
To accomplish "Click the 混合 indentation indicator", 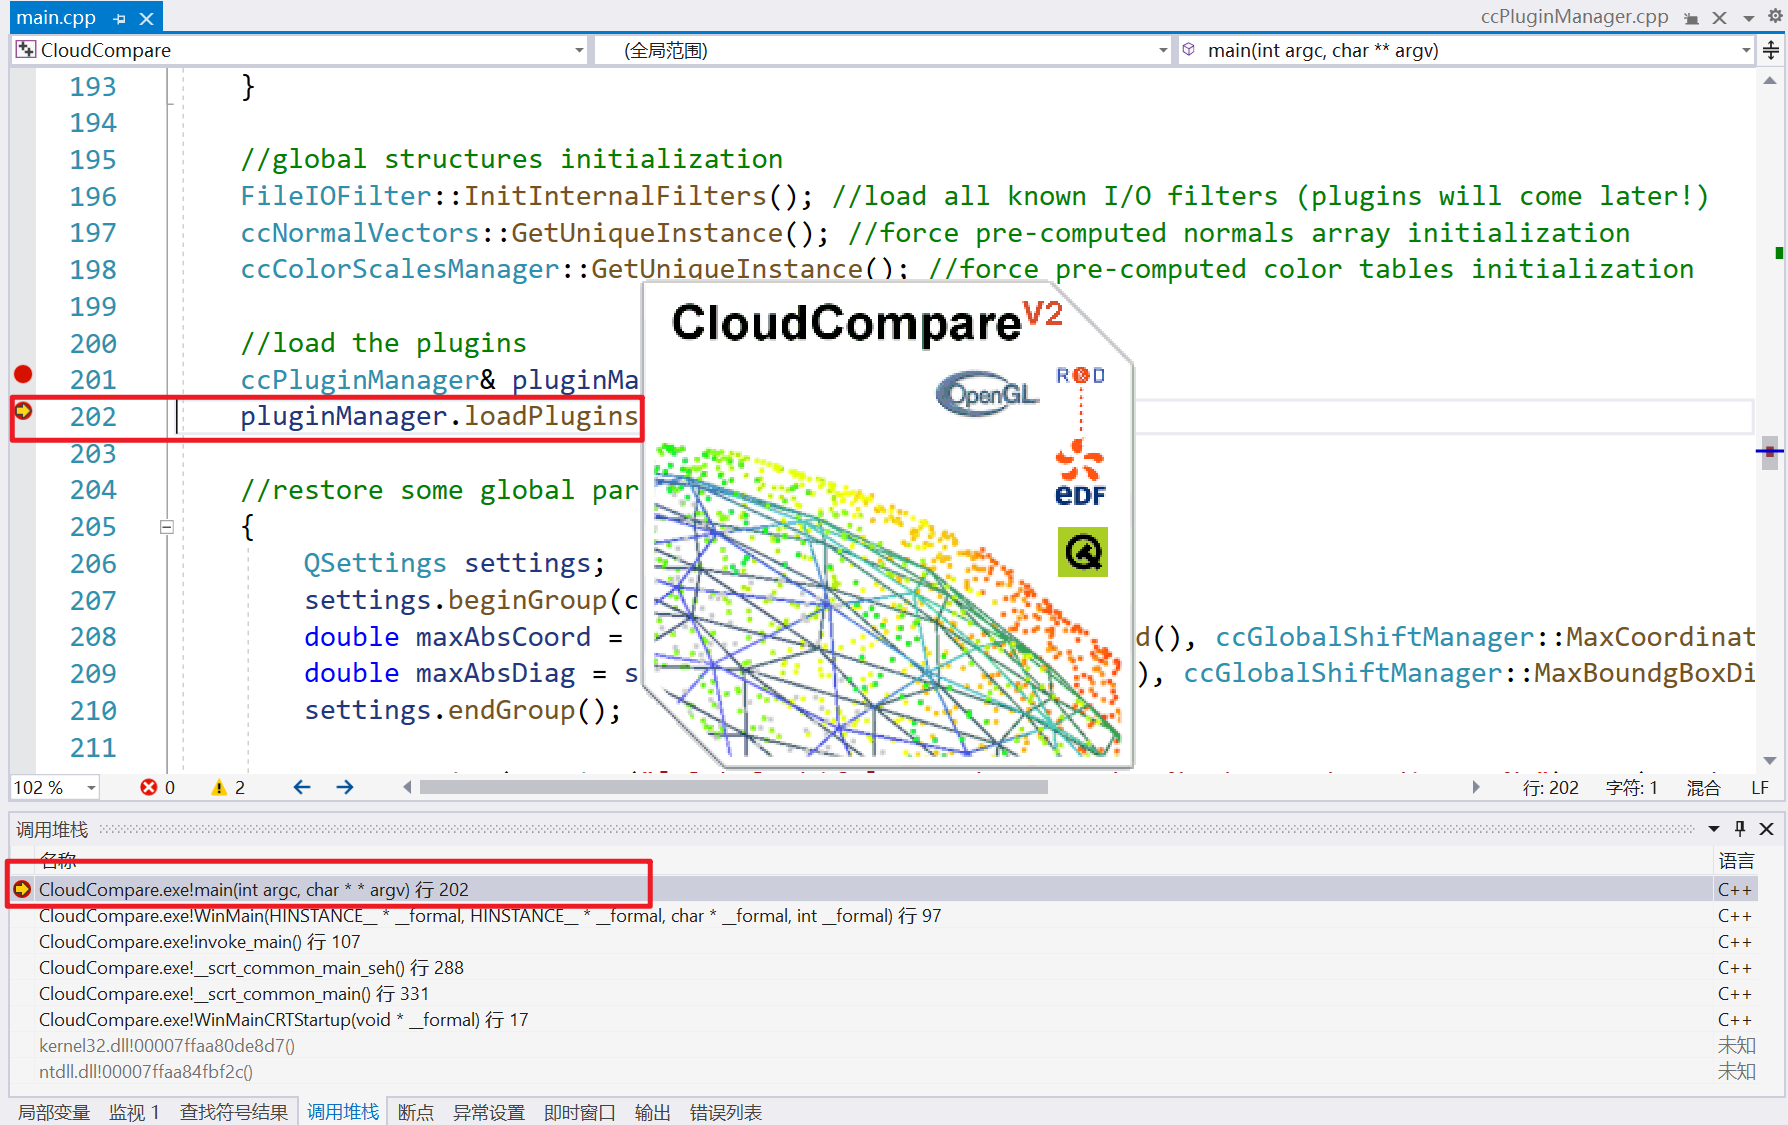I will 1703,788.
